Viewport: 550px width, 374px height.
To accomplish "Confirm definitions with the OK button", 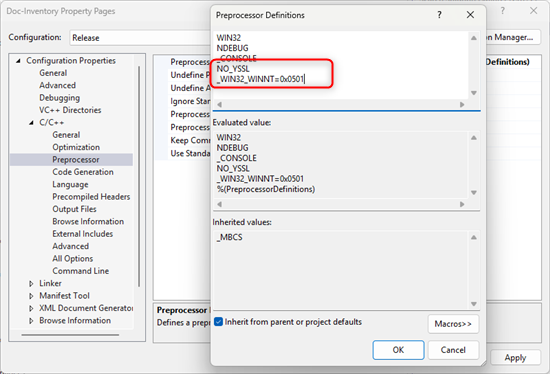I will [x=398, y=350].
